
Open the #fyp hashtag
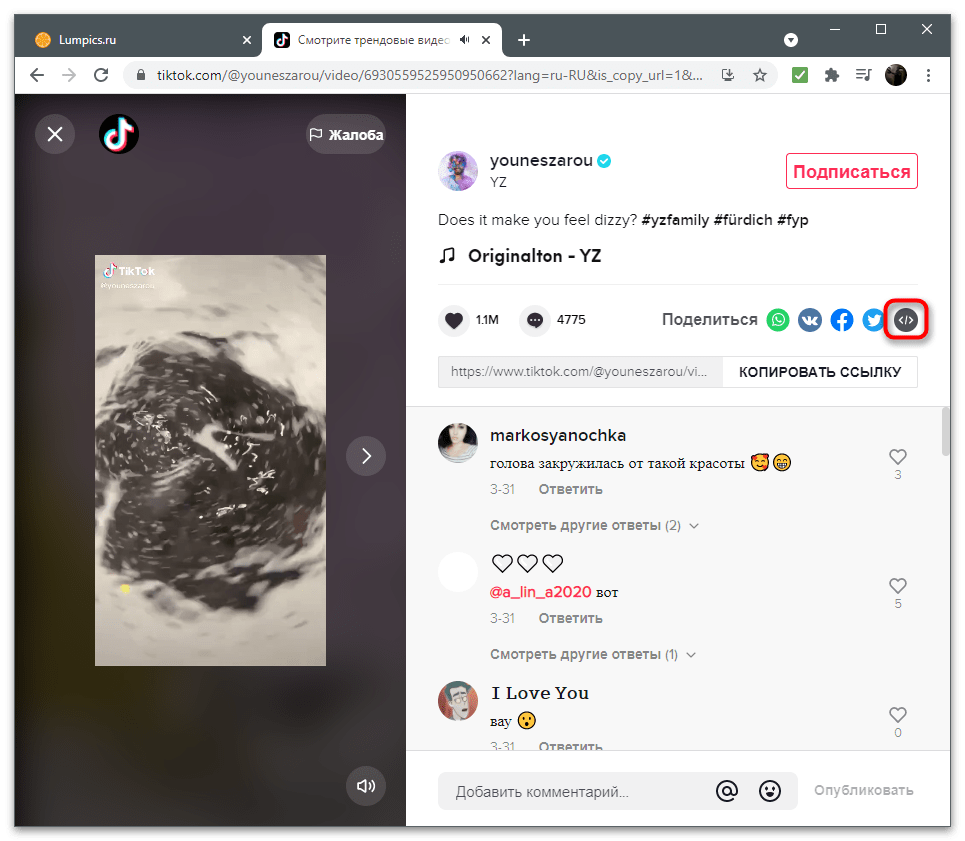(793, 220)
